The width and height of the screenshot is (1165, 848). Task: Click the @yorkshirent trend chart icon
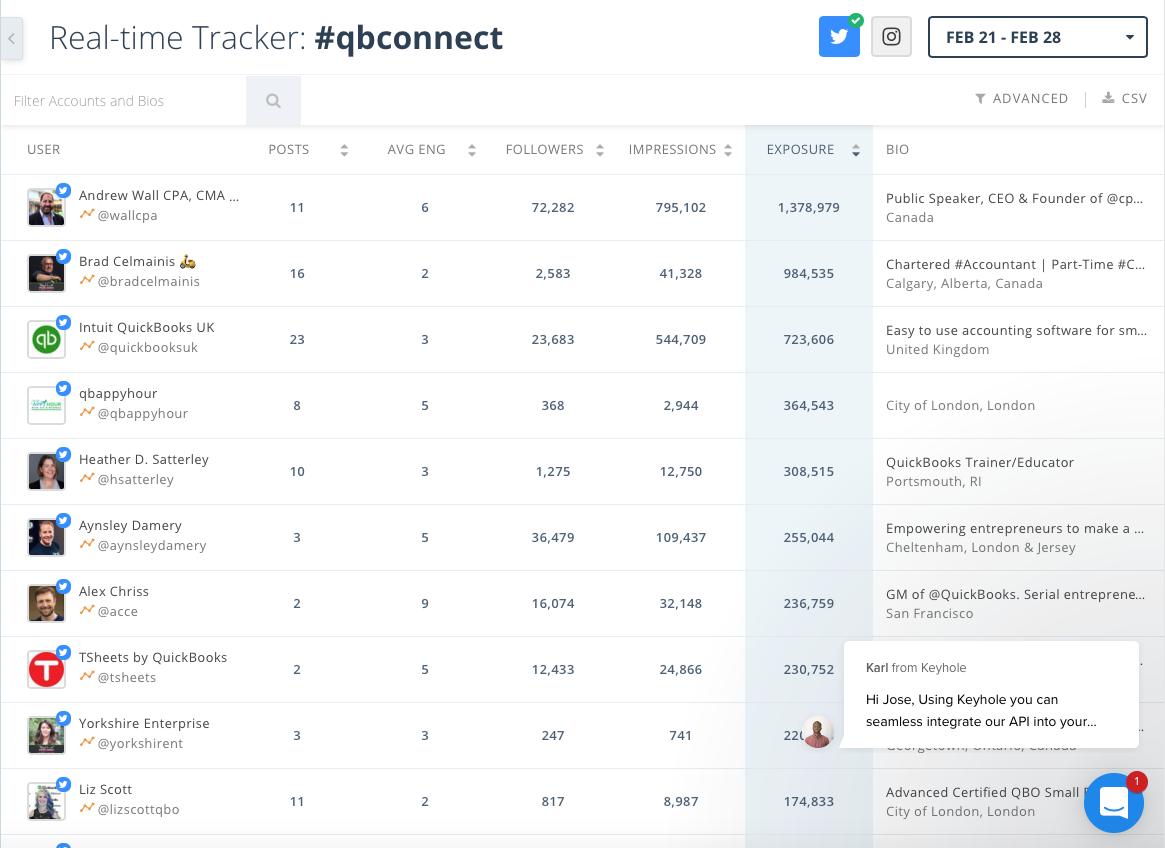pos(87,742)
